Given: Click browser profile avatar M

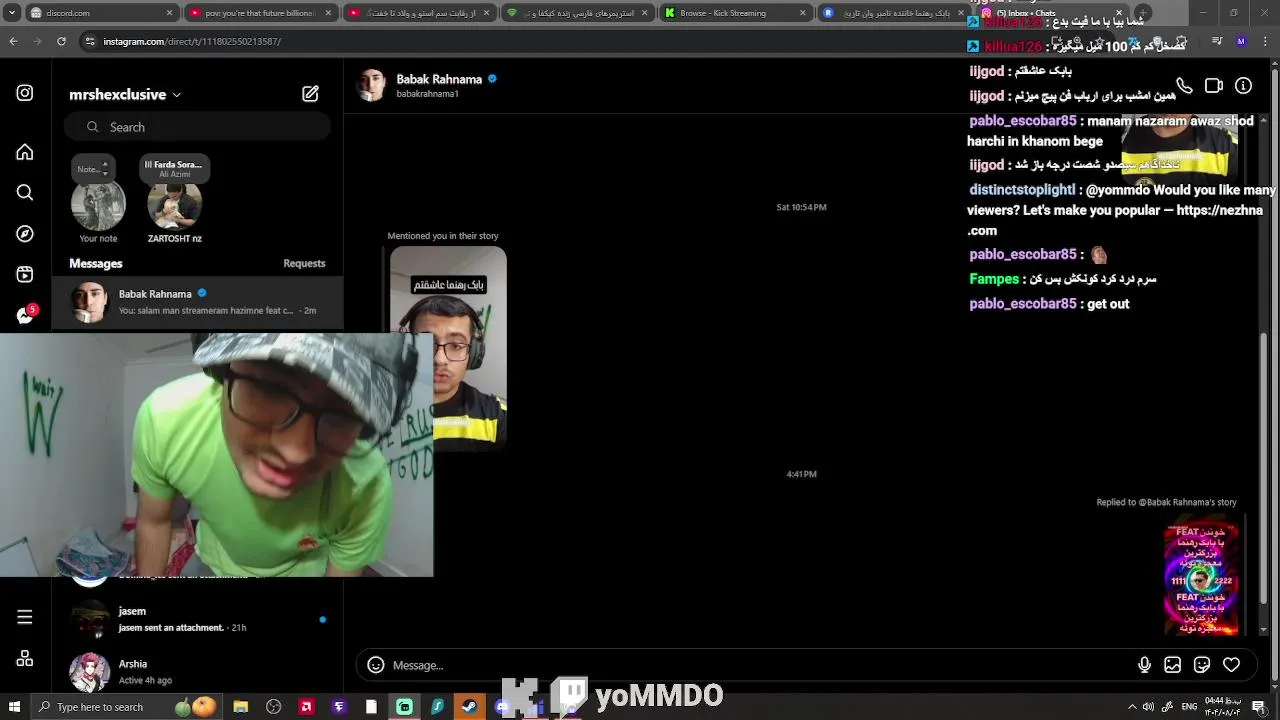Looking at the screenshot, I should (1241, 41).
